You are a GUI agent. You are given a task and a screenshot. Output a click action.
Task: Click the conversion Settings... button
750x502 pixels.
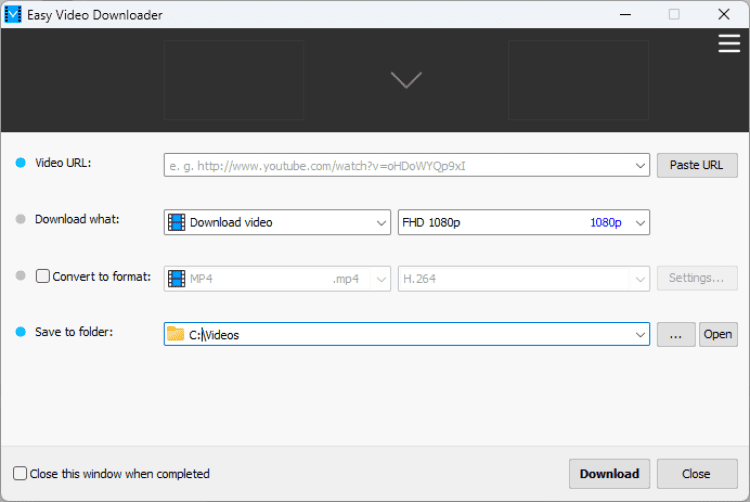point(697,278)
